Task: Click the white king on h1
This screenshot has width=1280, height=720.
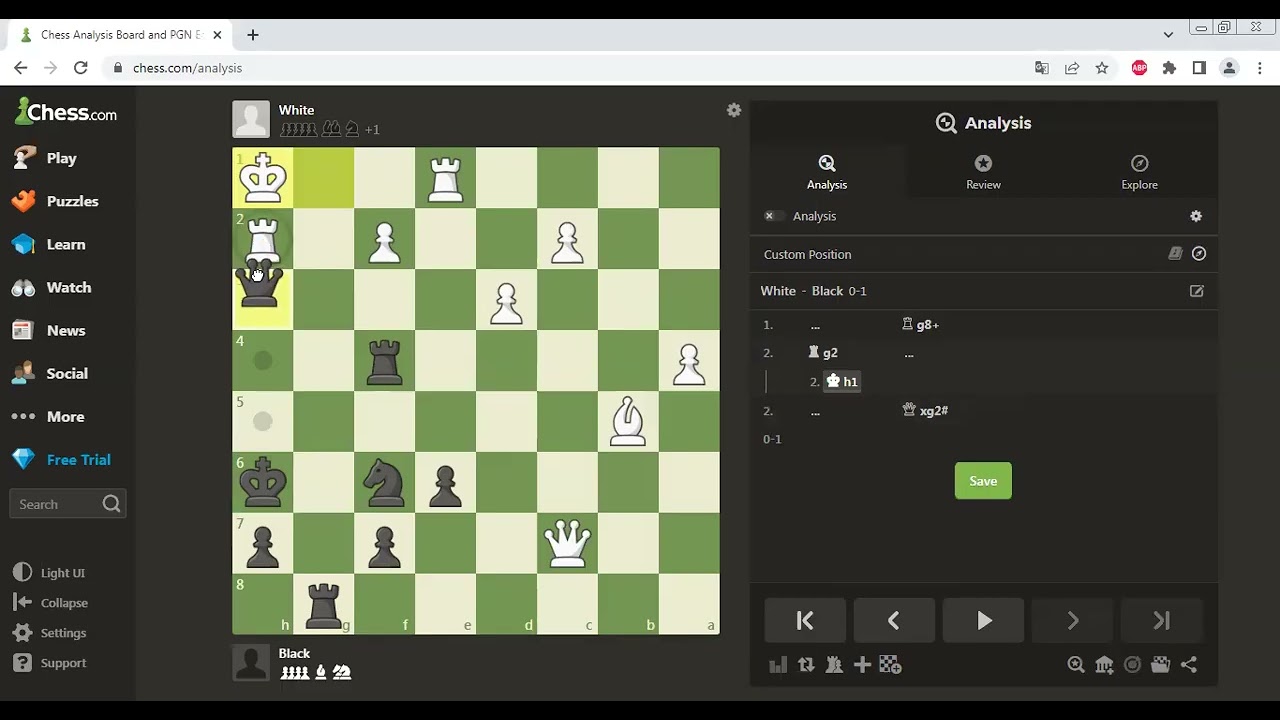Action: click(x=262, y=178)
